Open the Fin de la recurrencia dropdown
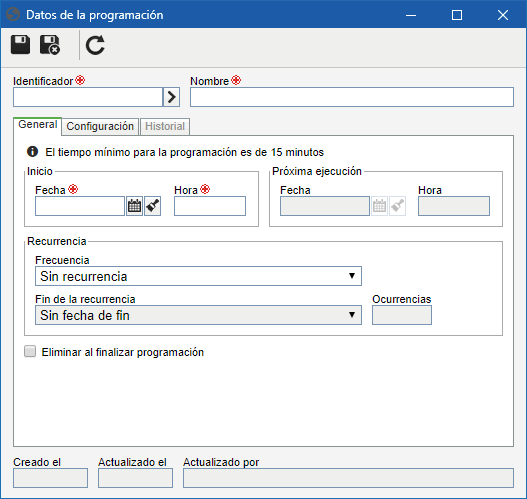This screenshot has height=499, width=527. tap(198, 315)
